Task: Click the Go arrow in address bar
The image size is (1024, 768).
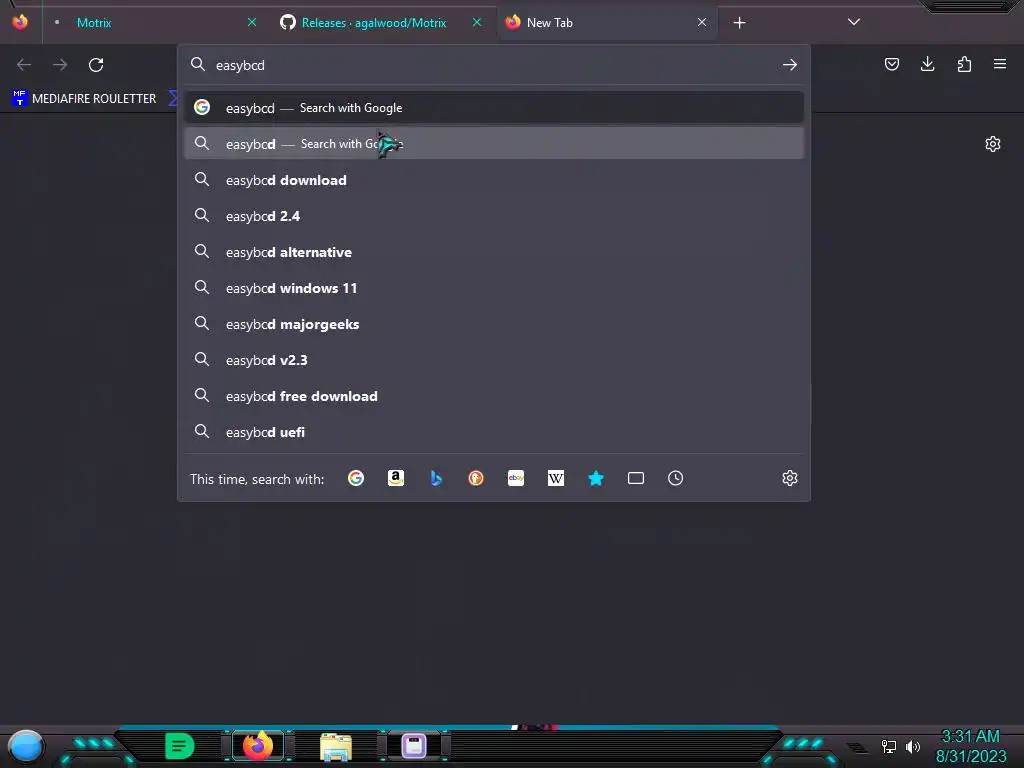Action: point(790,65)
